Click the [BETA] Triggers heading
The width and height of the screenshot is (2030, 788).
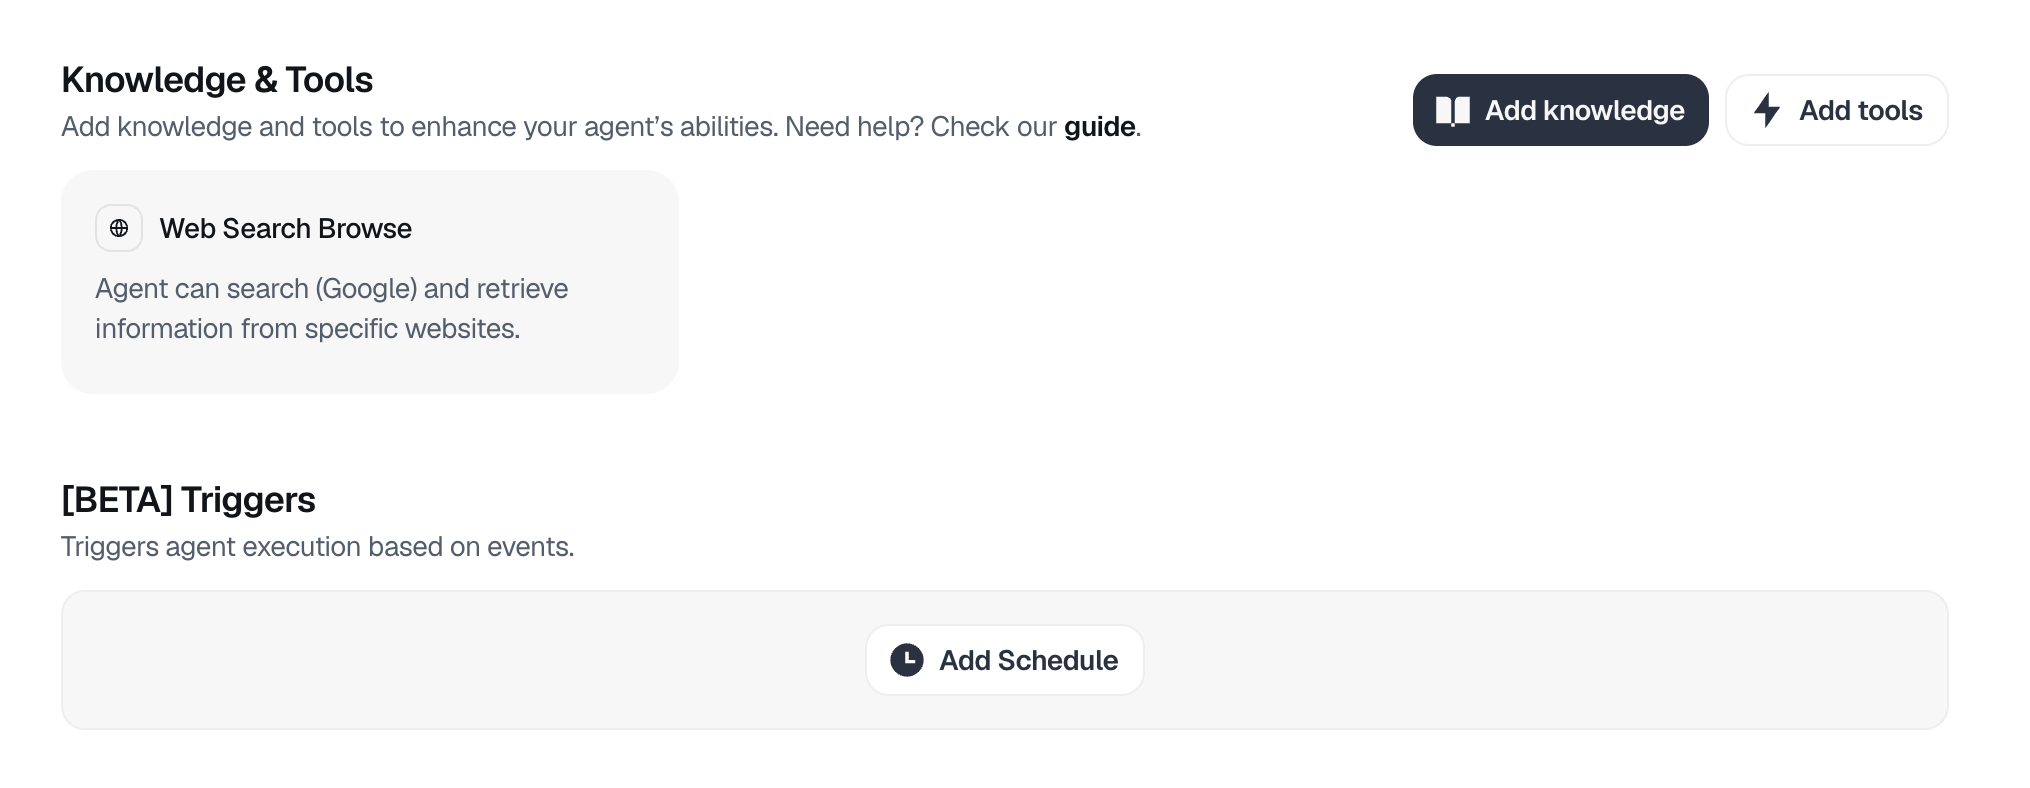(x=188, y=500)
